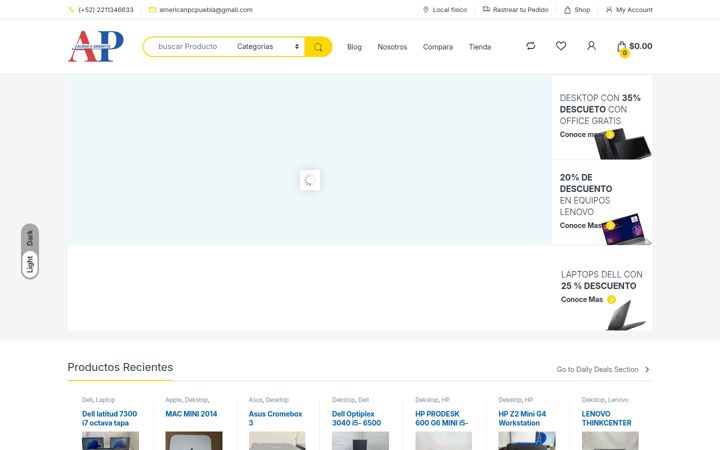Switch to Dark mode
This screenshot has width=720, height=450.
coord(30,238)
